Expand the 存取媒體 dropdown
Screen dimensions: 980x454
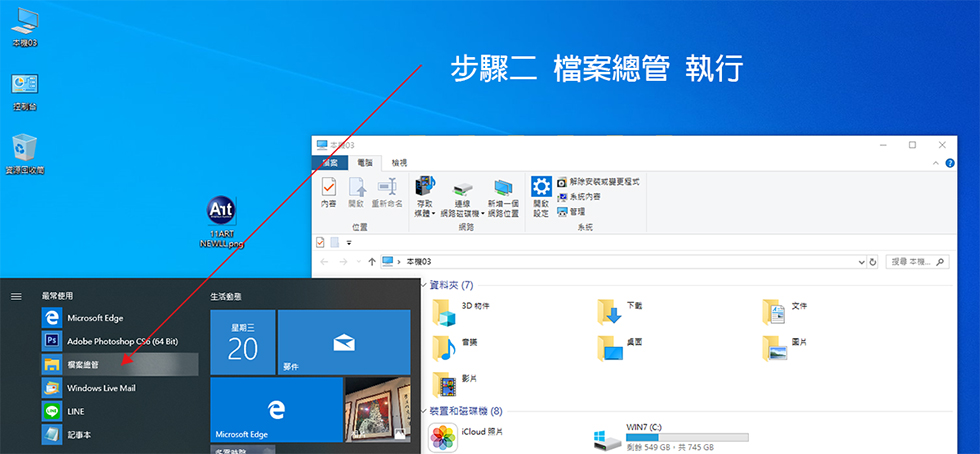click(426, 213)
